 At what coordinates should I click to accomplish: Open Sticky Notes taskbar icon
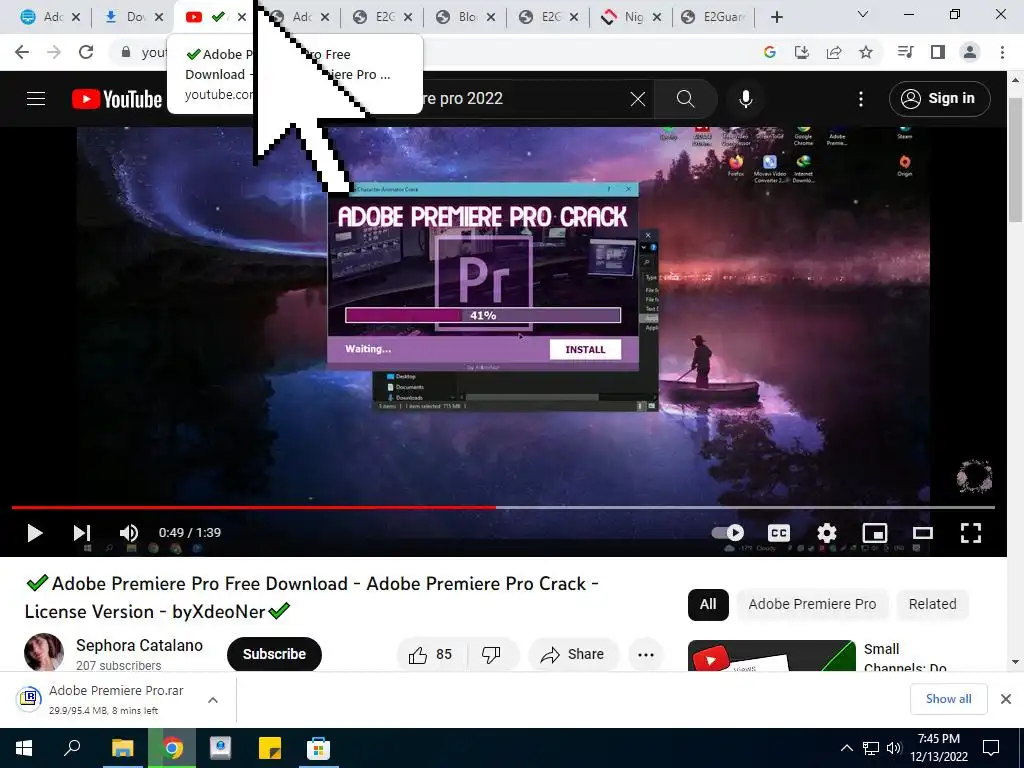tap(270, 748)
